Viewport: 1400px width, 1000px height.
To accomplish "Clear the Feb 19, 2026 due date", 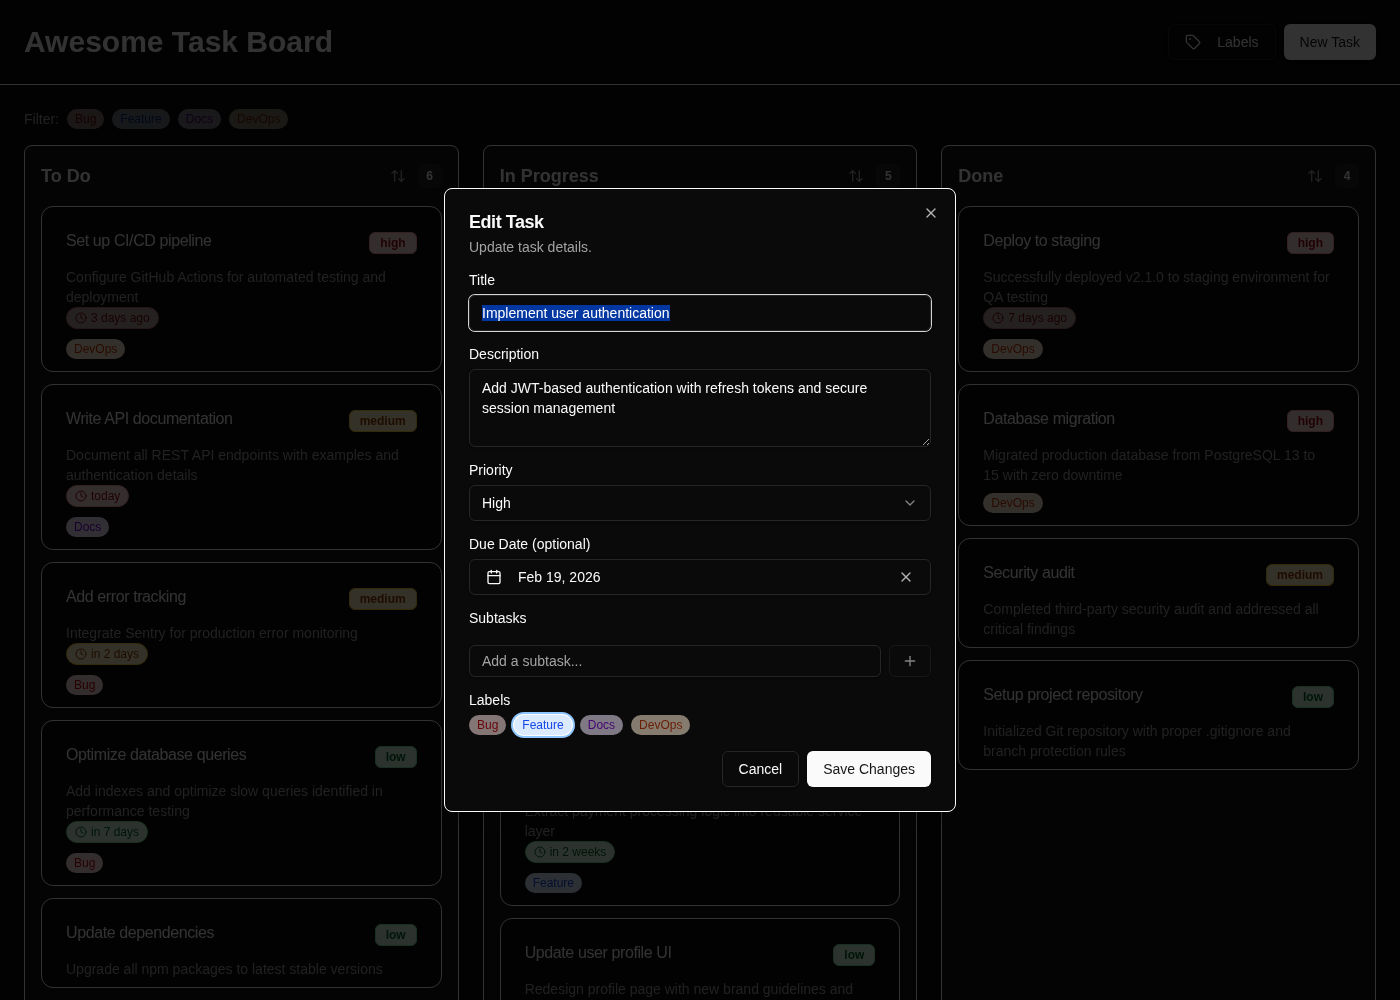I will coord(906,577).
